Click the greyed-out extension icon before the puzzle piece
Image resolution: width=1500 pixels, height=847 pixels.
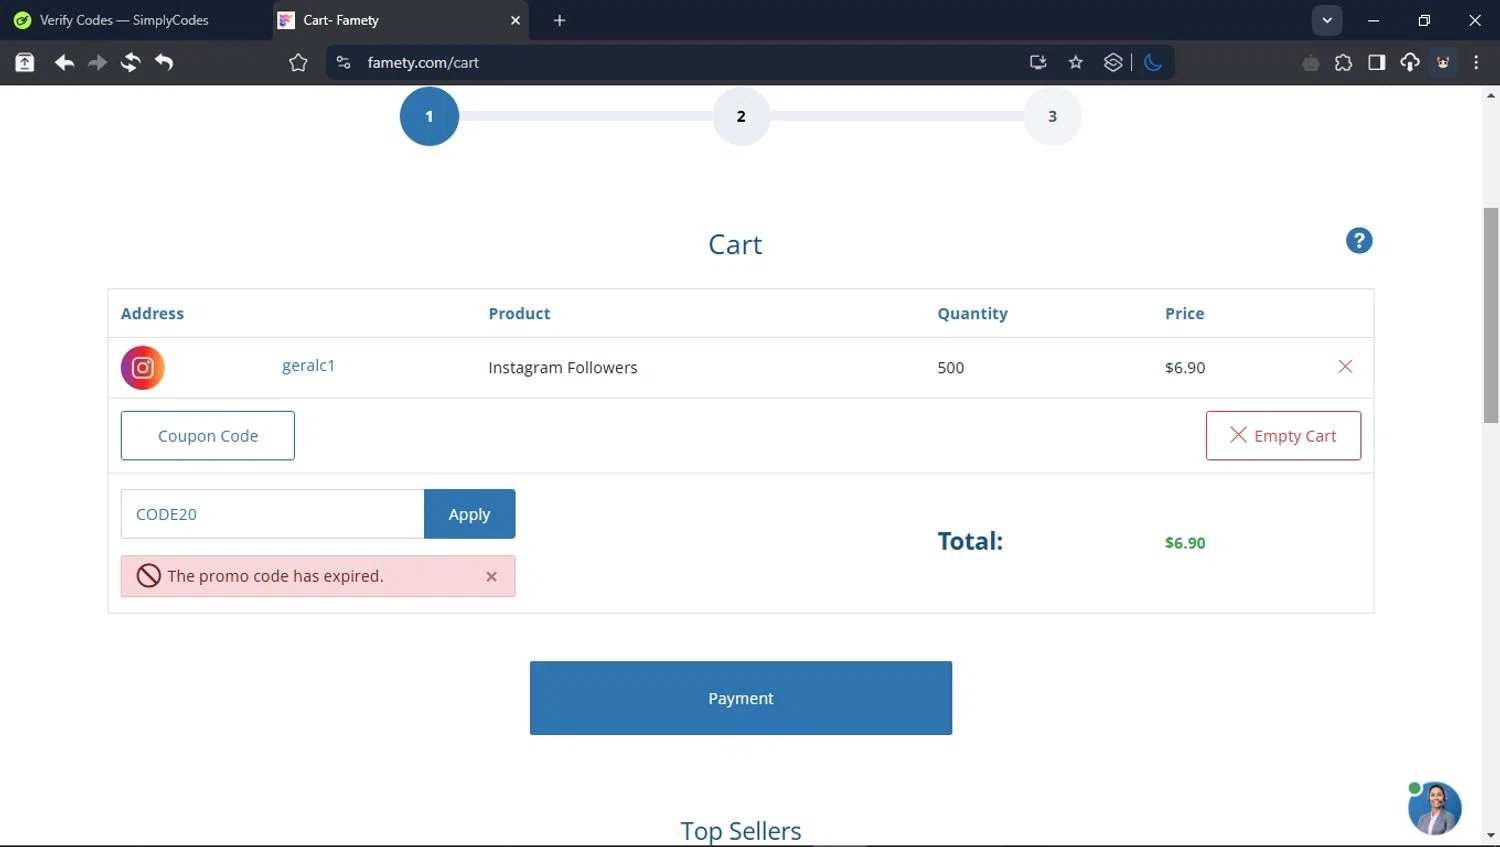tap(1310, 63)
